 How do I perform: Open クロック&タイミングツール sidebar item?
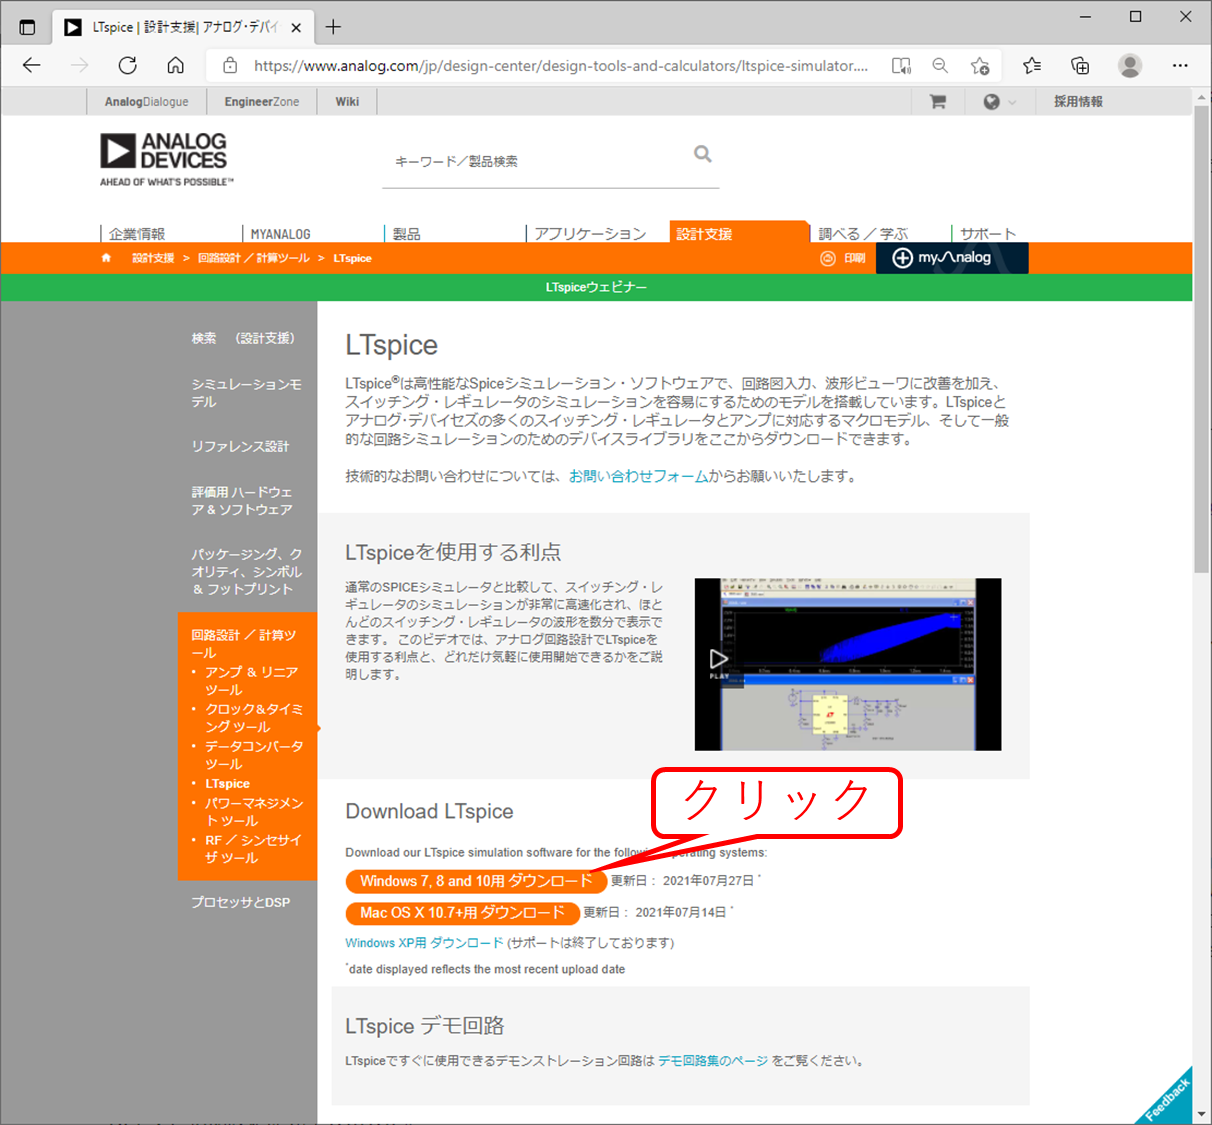(x=254, y=718)
